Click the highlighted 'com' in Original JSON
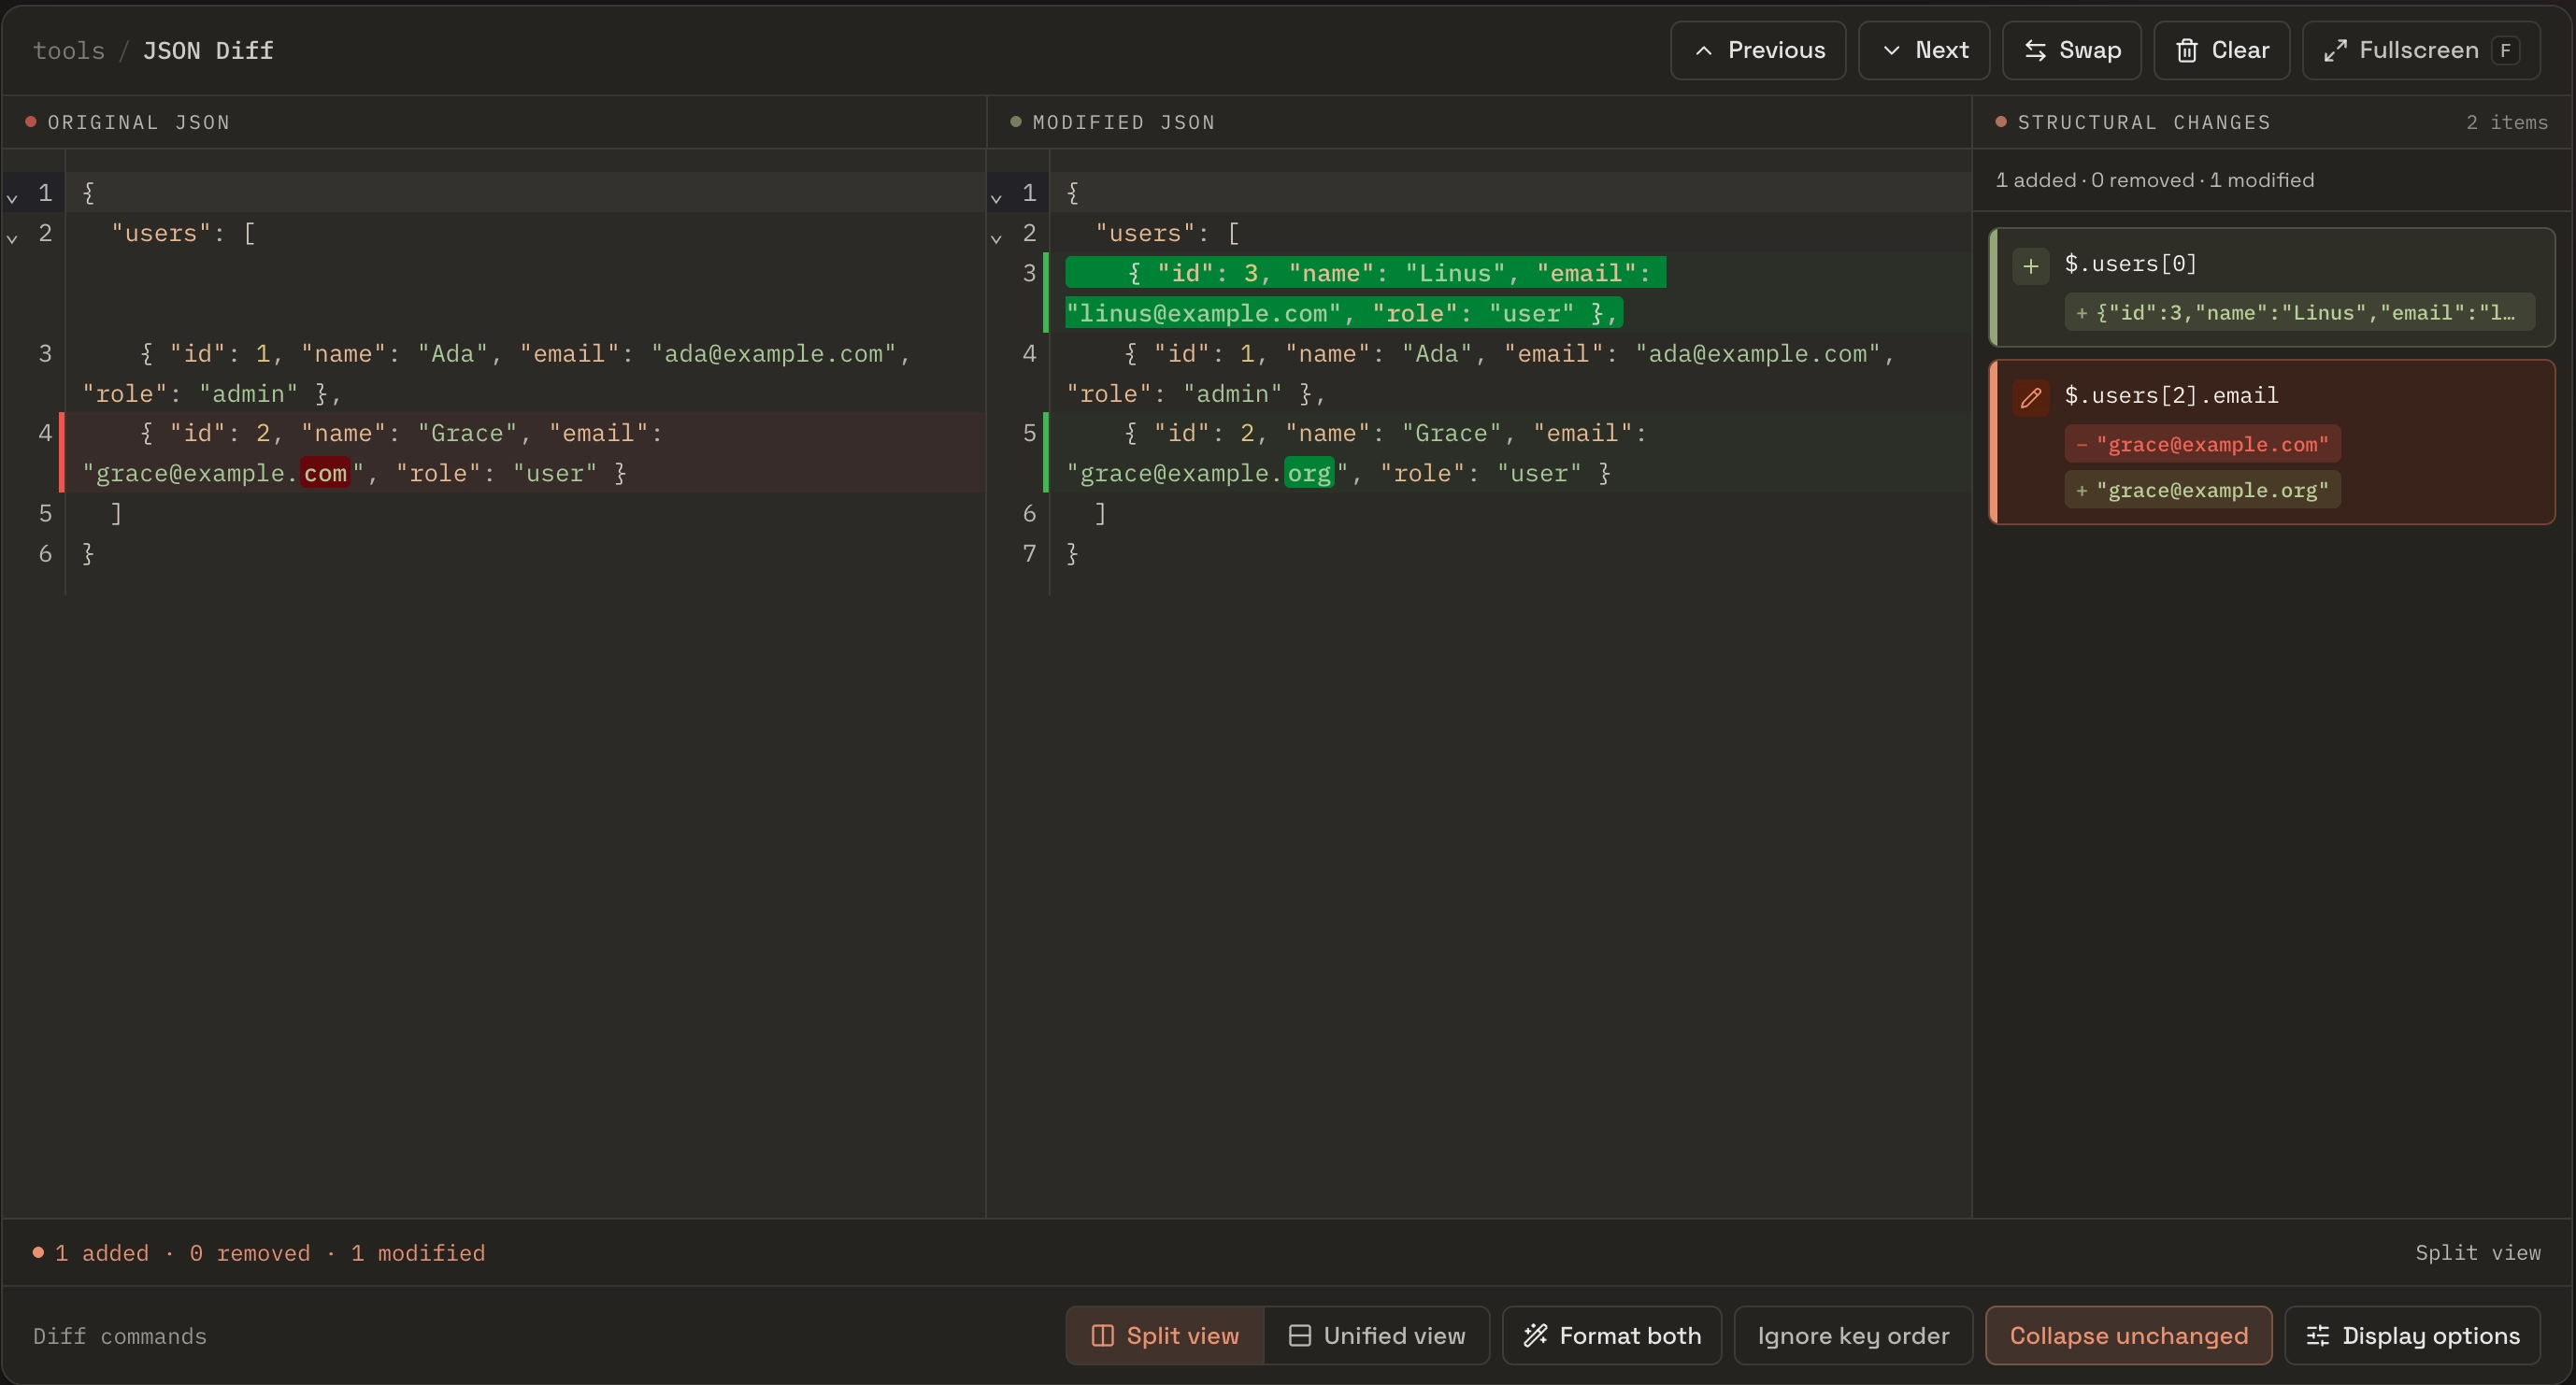2576x1385 pixels. [x=325, y=473]
